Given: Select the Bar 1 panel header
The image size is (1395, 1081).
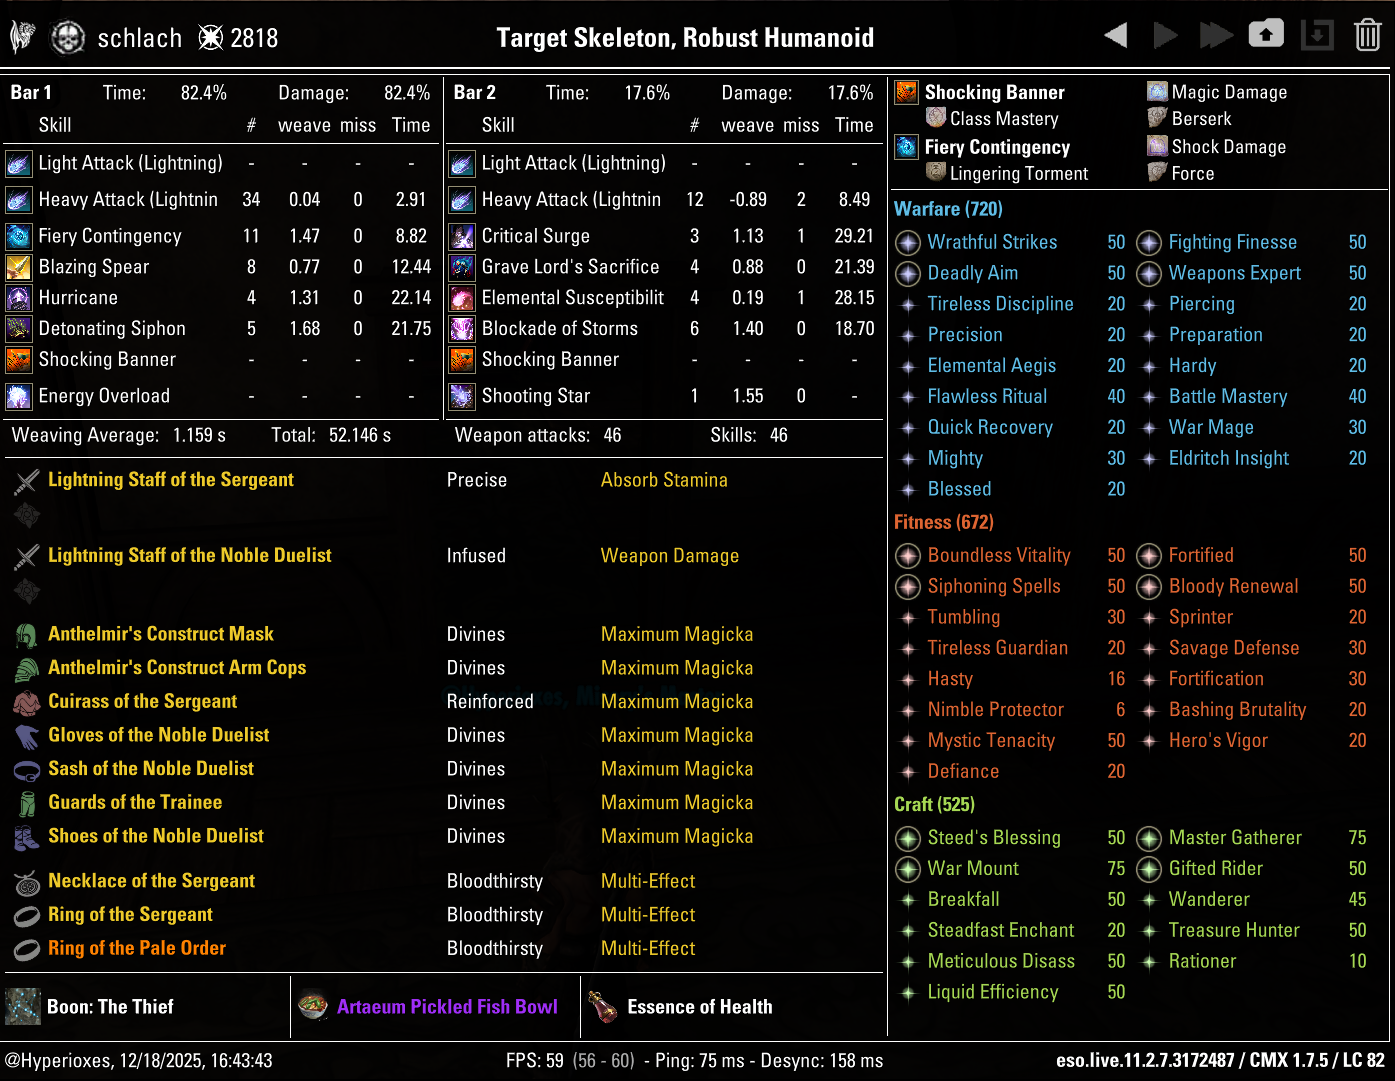Looking at the screenshot, I should (x=31, y=92).
